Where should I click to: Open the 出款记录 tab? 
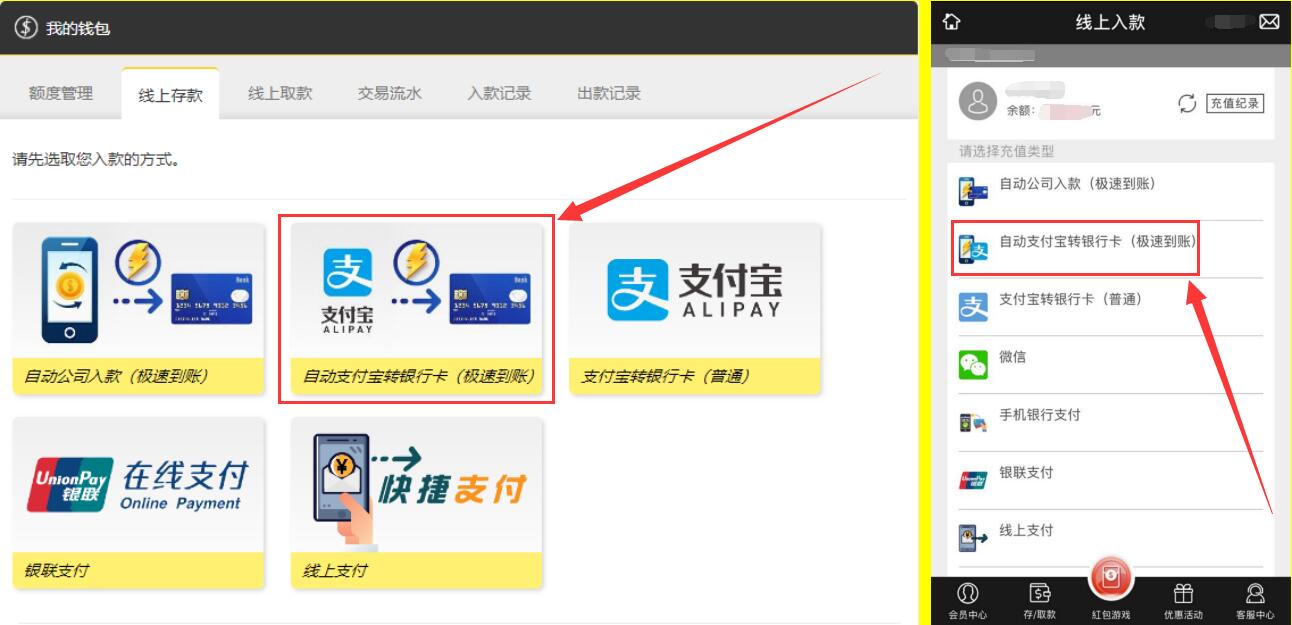(609, 94)
